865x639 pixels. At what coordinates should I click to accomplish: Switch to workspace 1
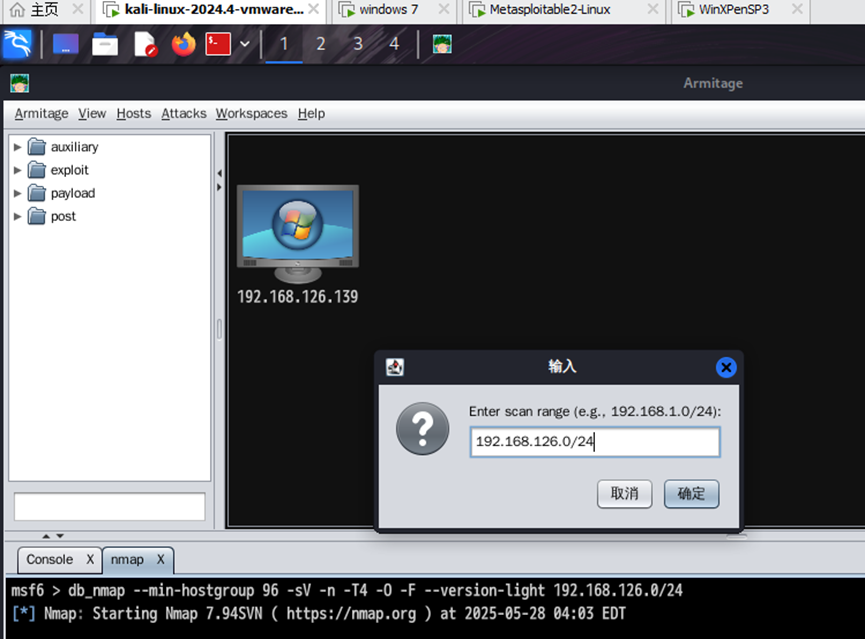coord(284,44)
